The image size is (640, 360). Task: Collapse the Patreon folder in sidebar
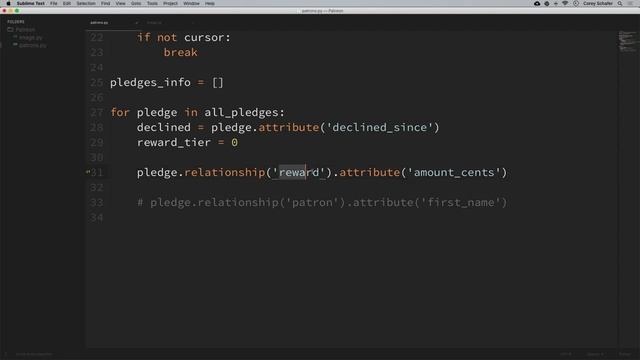21,29
